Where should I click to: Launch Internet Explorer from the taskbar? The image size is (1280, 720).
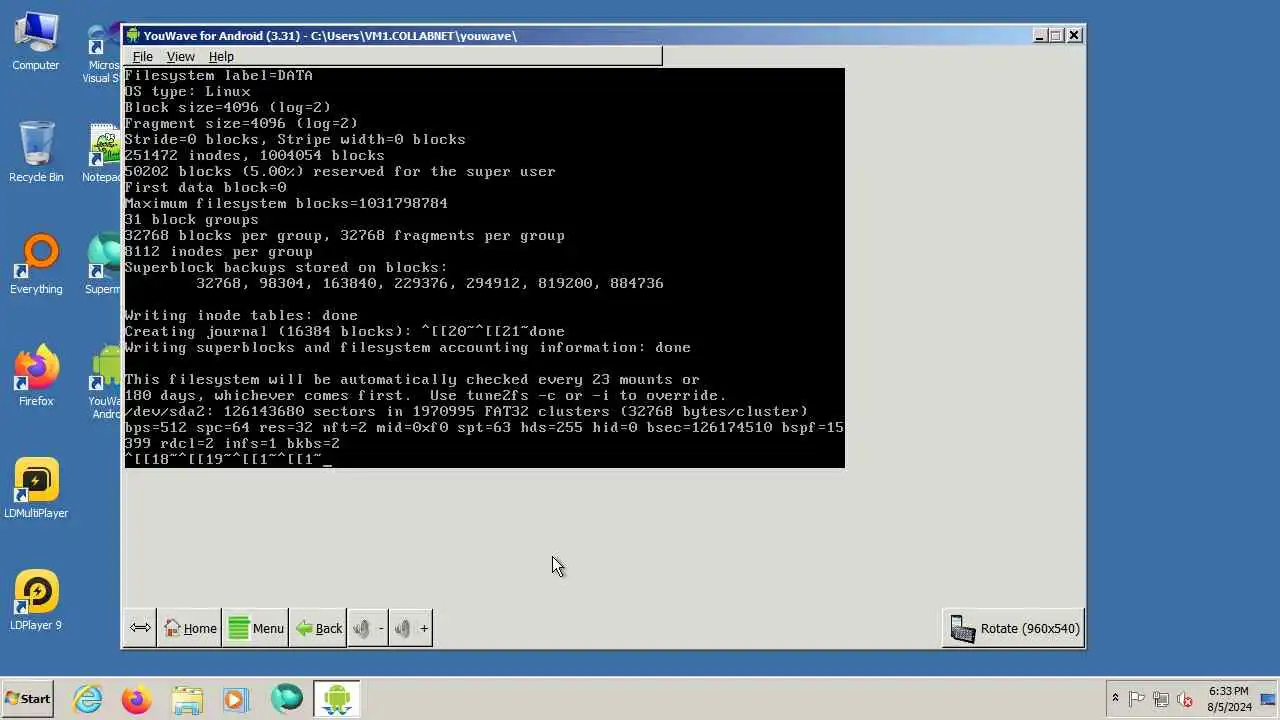[x=88, y=699]
